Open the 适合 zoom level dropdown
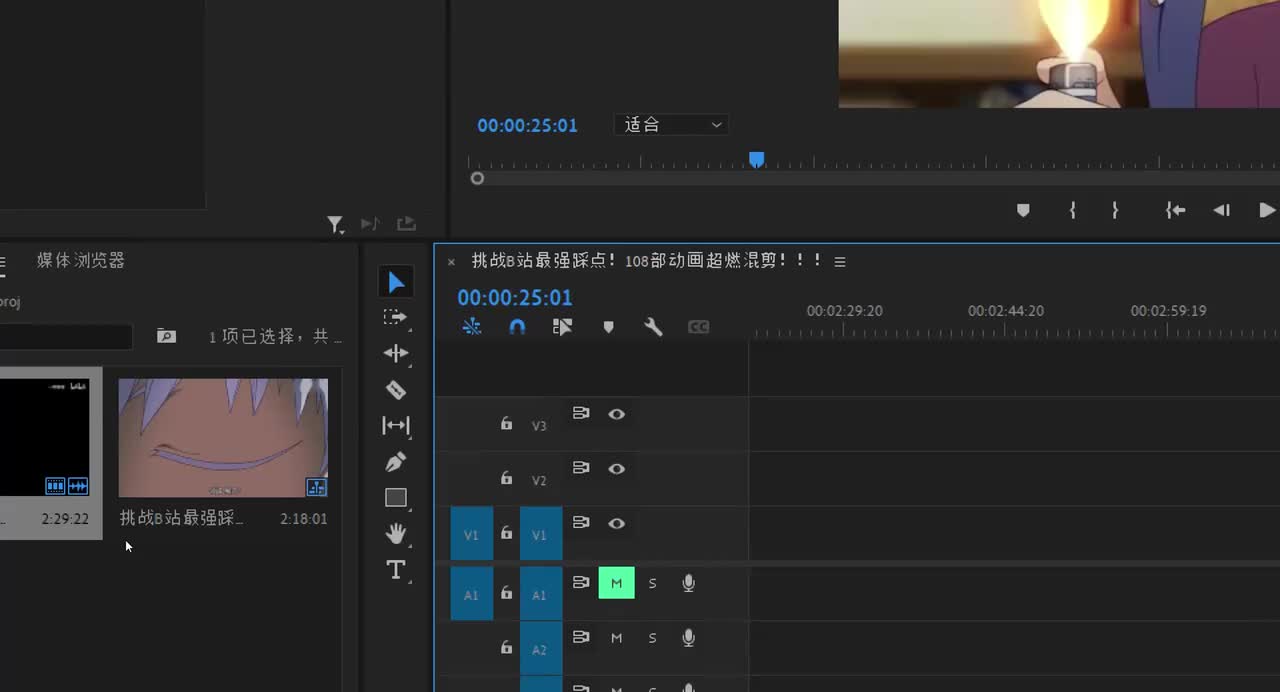1280x692 pixels. (671, 125)
